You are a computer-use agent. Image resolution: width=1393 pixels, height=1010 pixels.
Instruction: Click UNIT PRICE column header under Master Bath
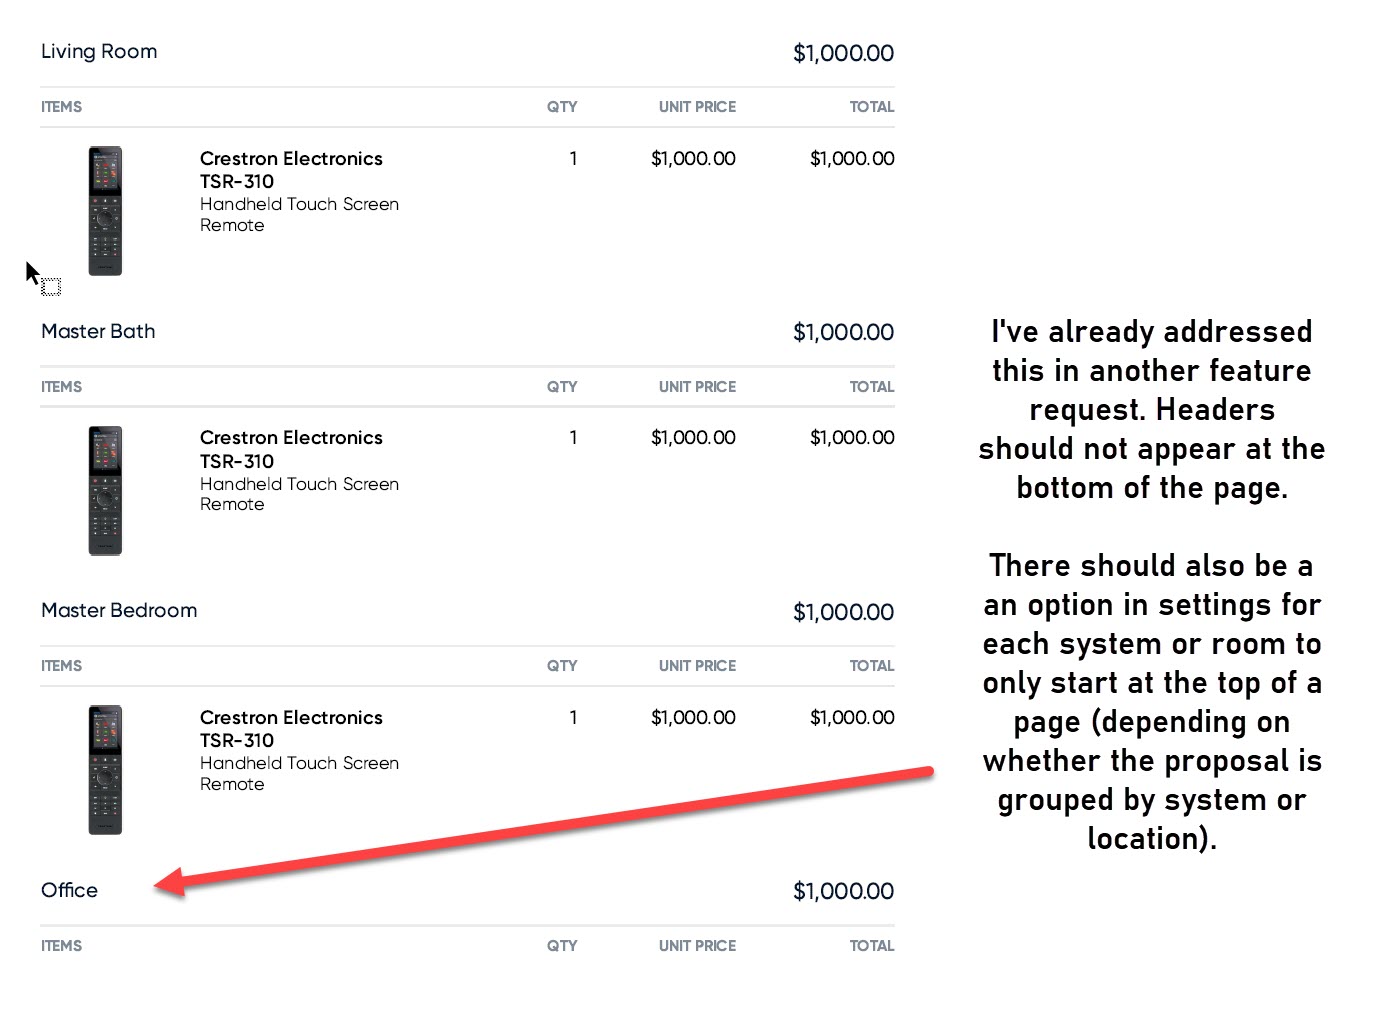pos(697,387)
